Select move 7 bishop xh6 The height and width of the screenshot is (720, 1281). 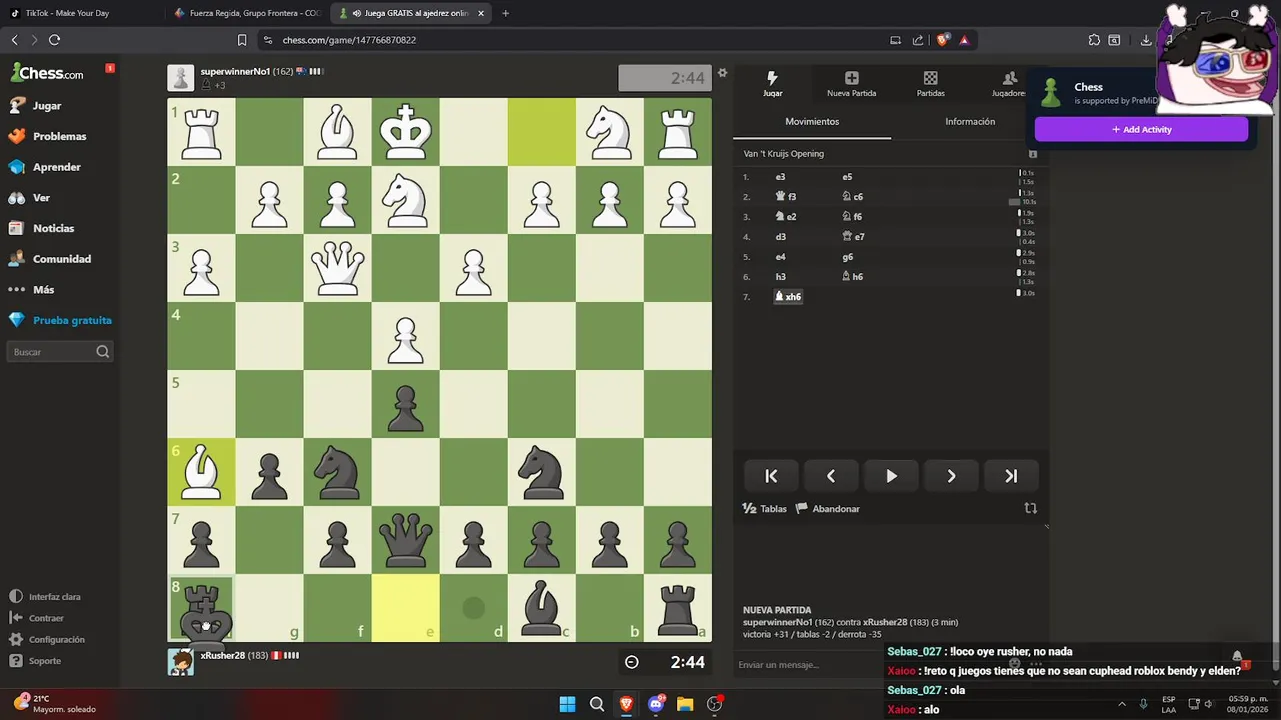(x=788, y=297)
